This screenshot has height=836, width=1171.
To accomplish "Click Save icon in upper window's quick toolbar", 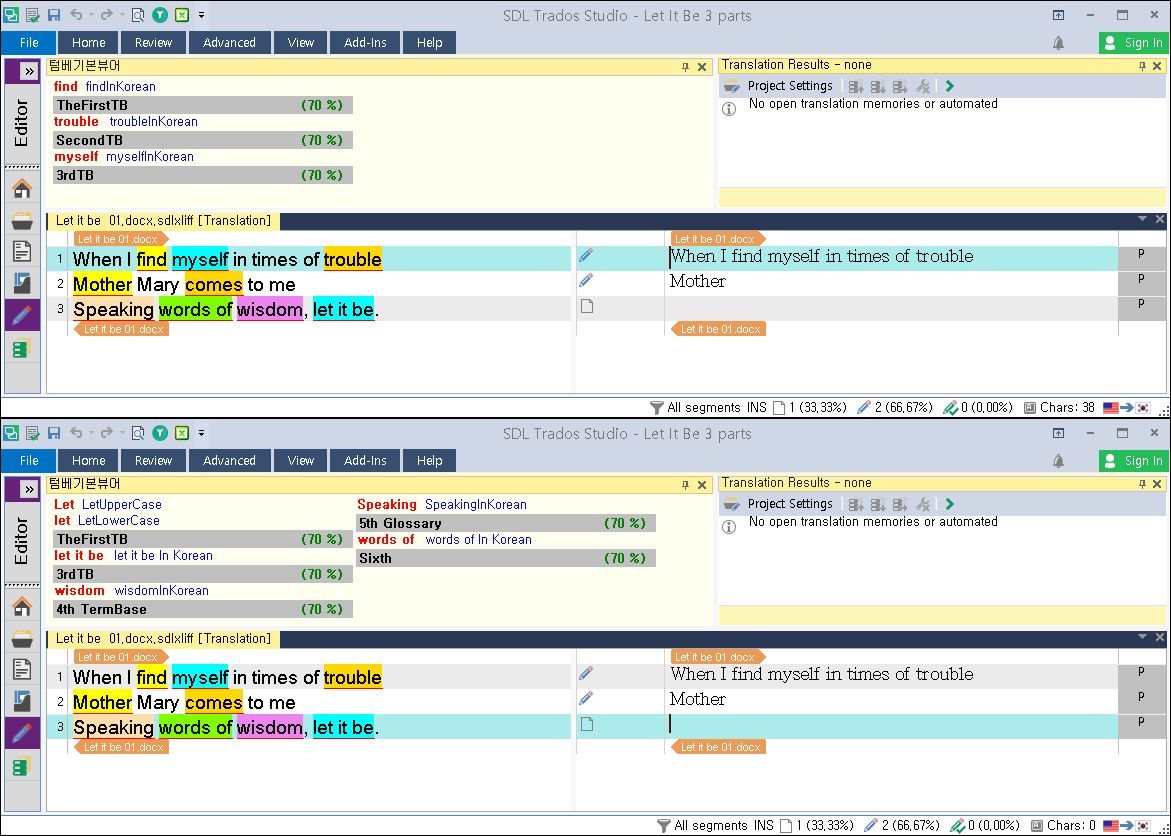I will [54, 15].
